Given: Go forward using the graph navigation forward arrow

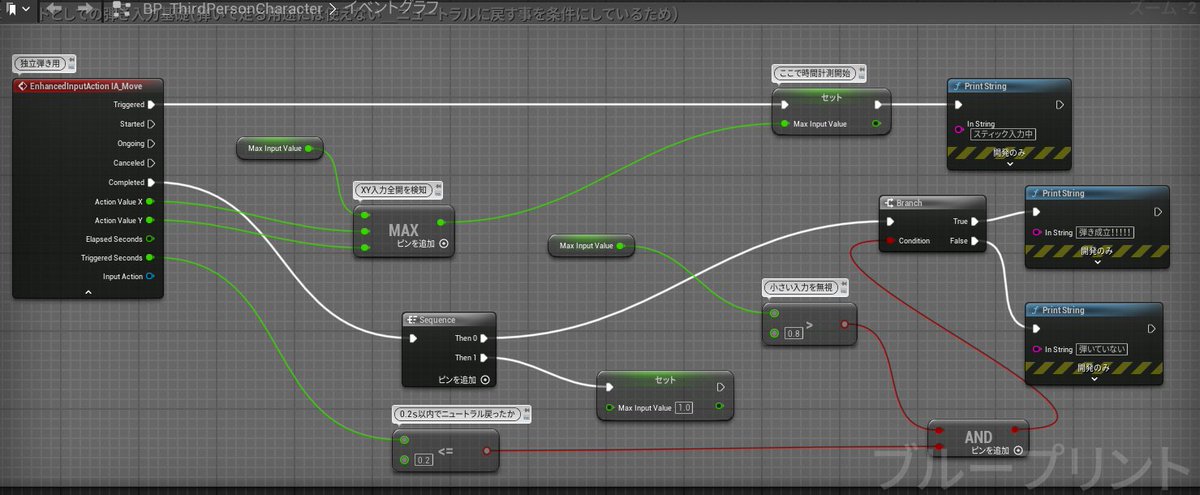Looking at the screenshot, I should 85,10.
